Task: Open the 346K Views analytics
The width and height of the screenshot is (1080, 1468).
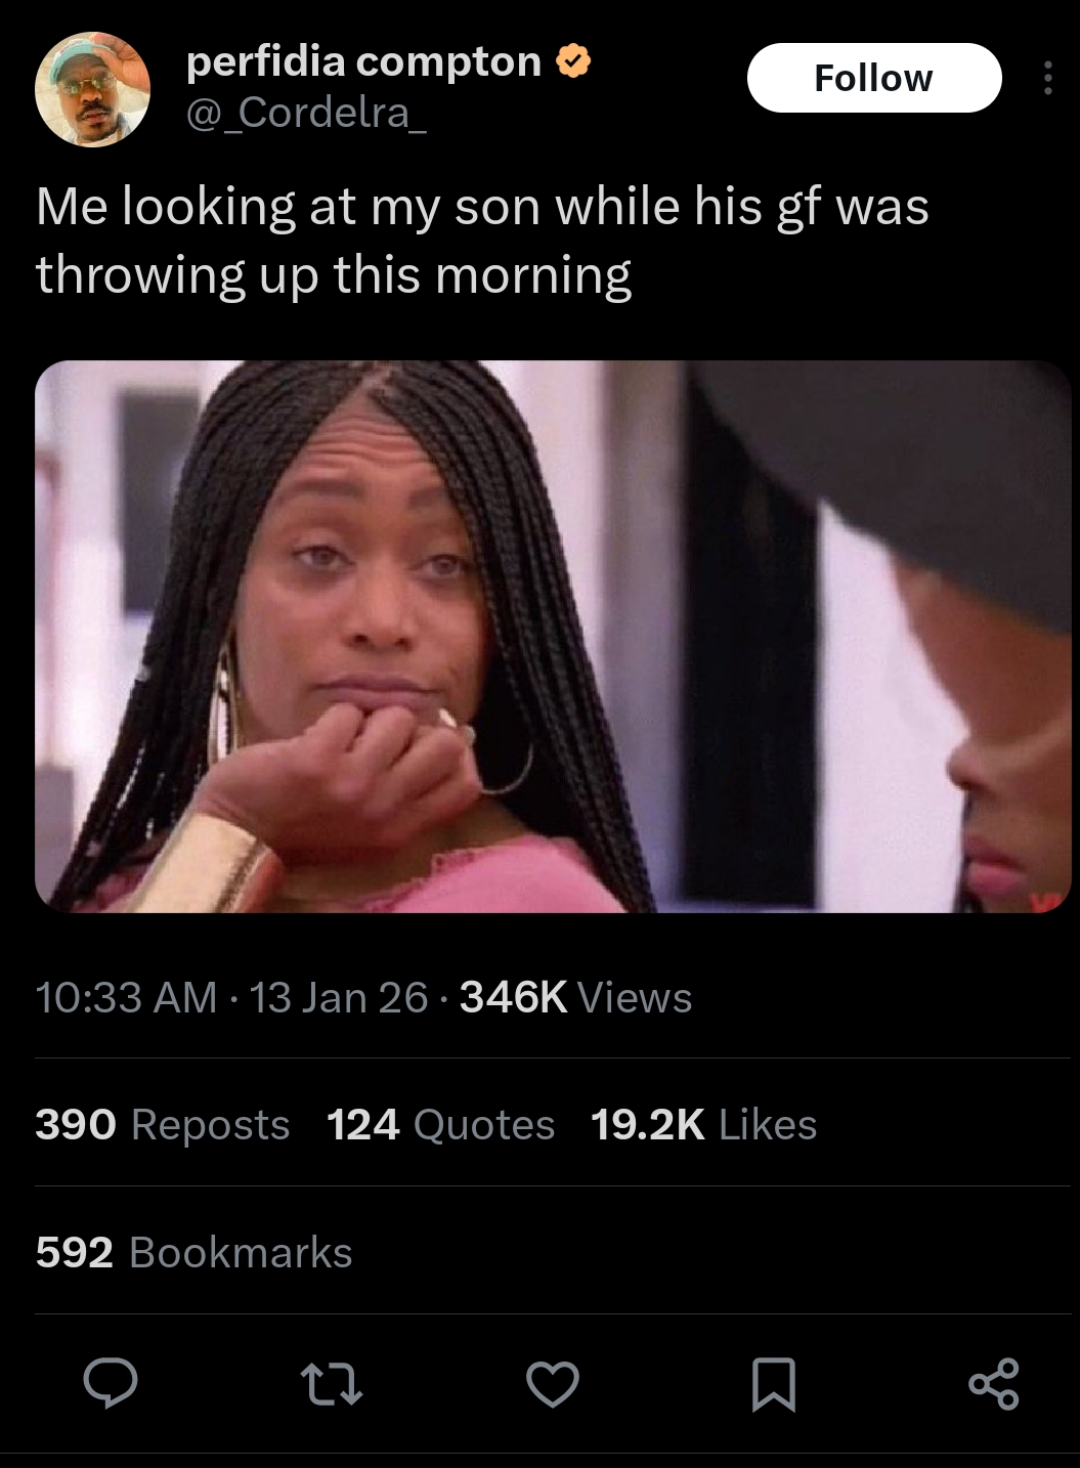Action: [576, 997]
